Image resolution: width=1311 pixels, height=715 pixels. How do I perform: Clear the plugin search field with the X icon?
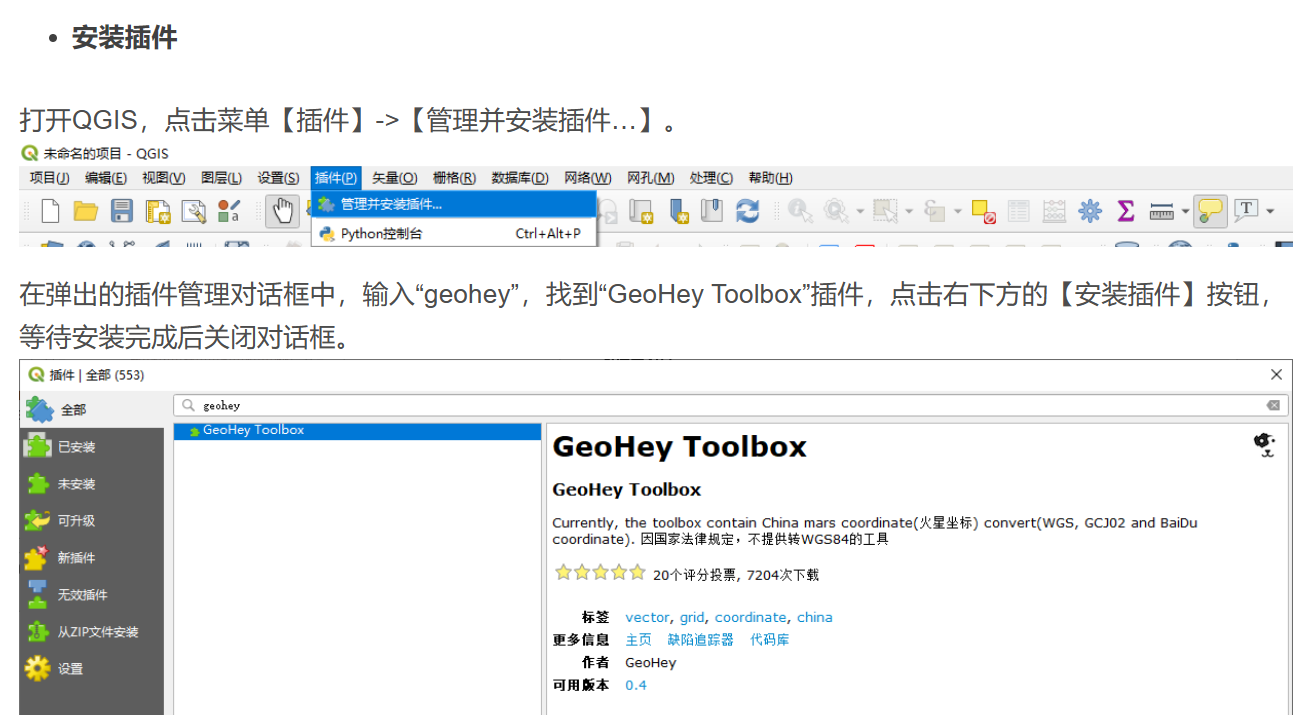[x=1272, y=405]
